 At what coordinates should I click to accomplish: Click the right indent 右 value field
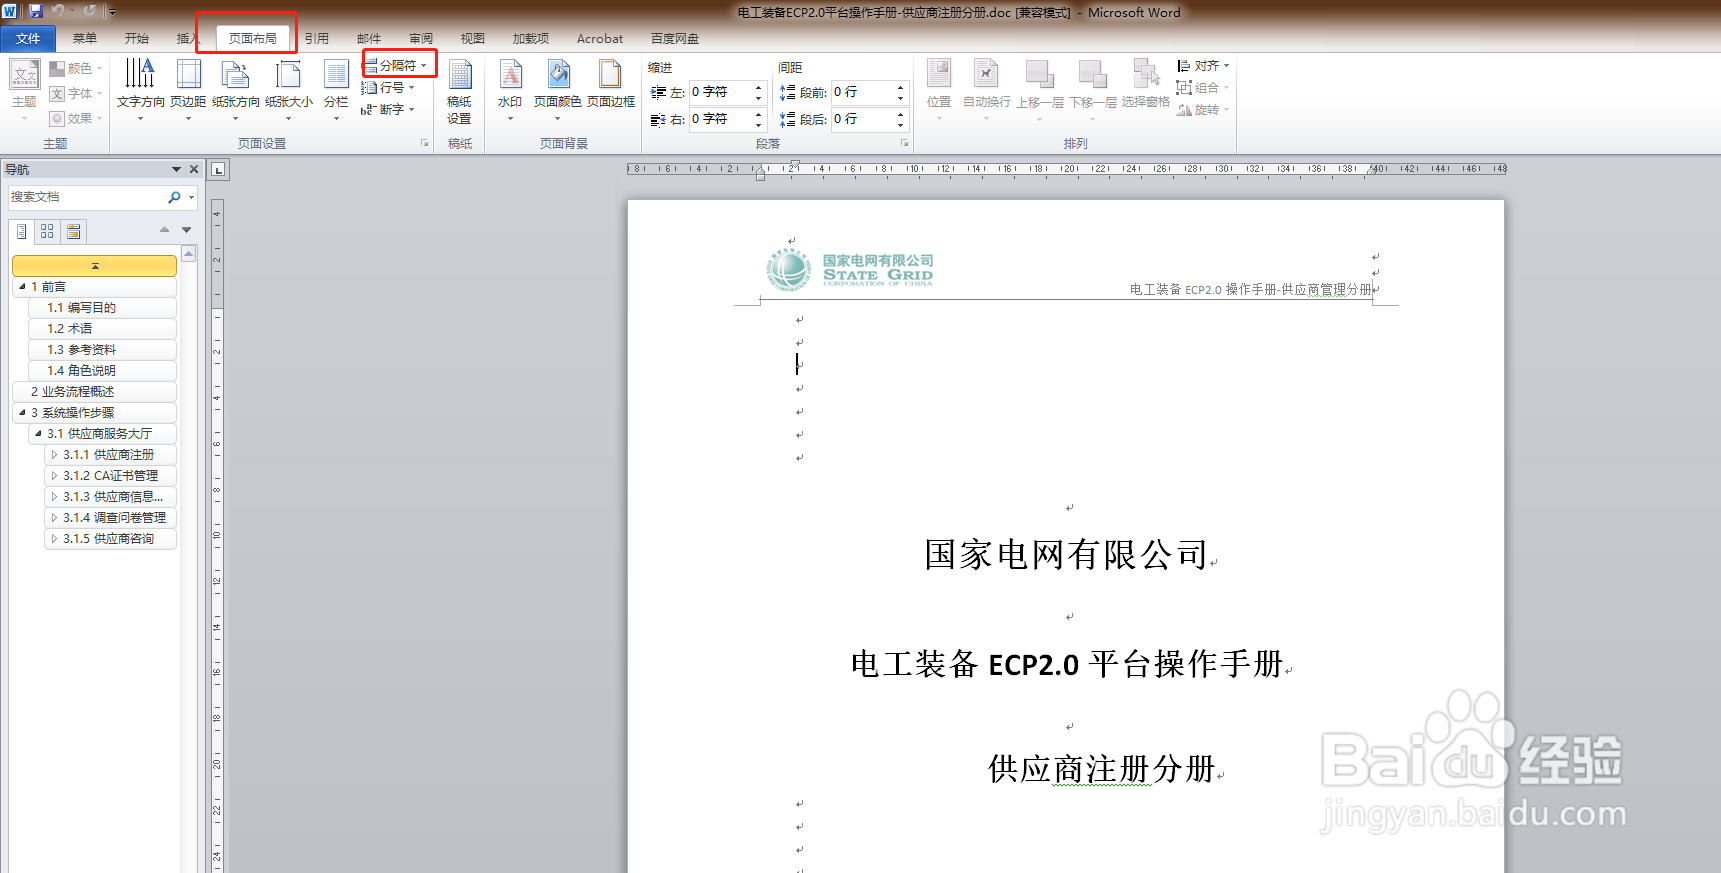(x=720, y=119)
